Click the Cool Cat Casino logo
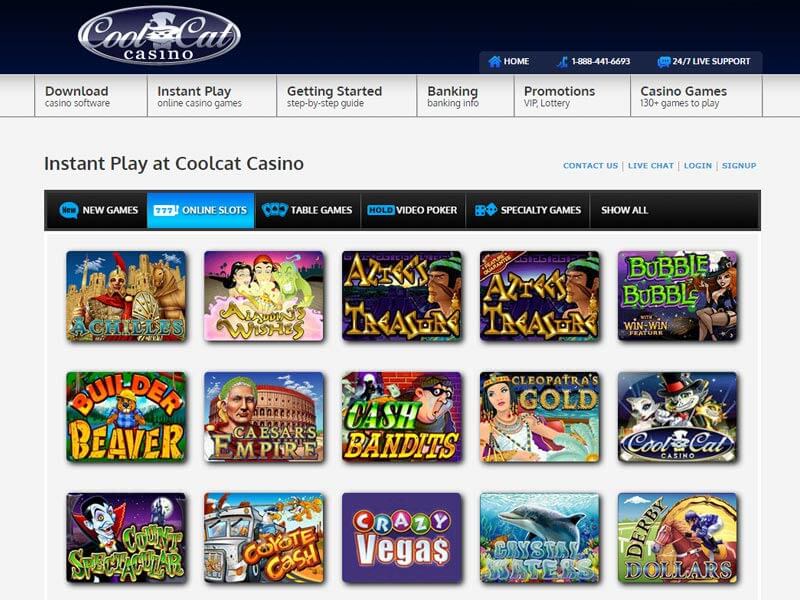Screen dimensions: 800x600 pos(159,35)
